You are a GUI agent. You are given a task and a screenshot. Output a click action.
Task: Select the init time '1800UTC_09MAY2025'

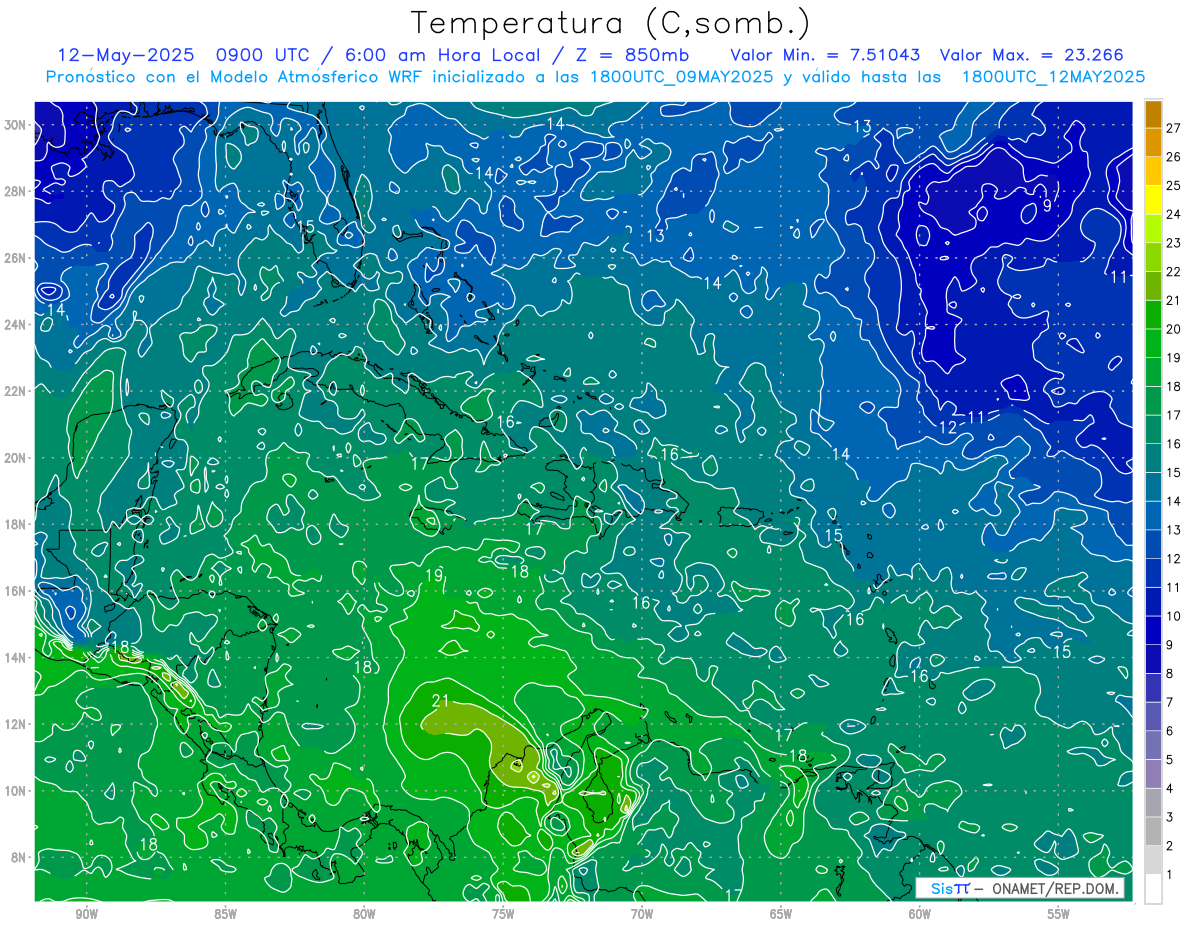point(680,77)
